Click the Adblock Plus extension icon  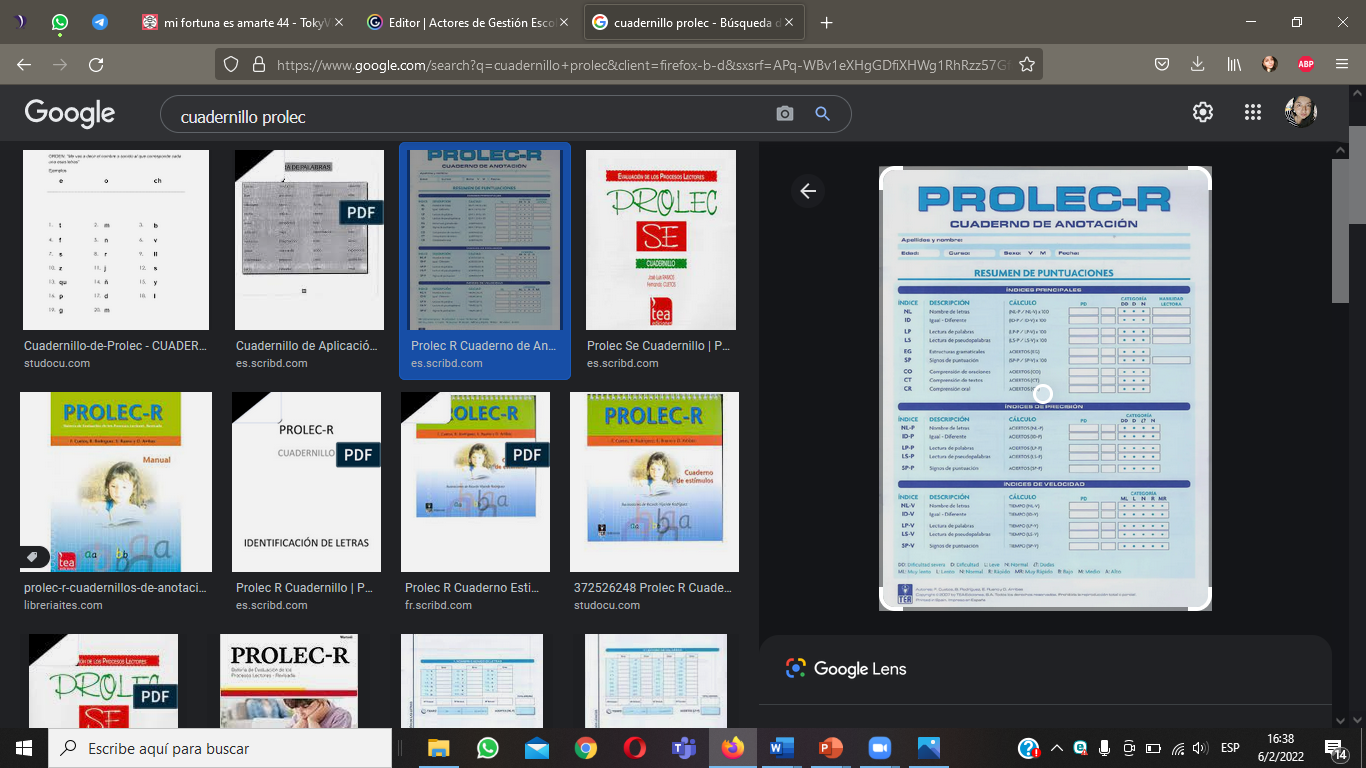coord(1305,63)
